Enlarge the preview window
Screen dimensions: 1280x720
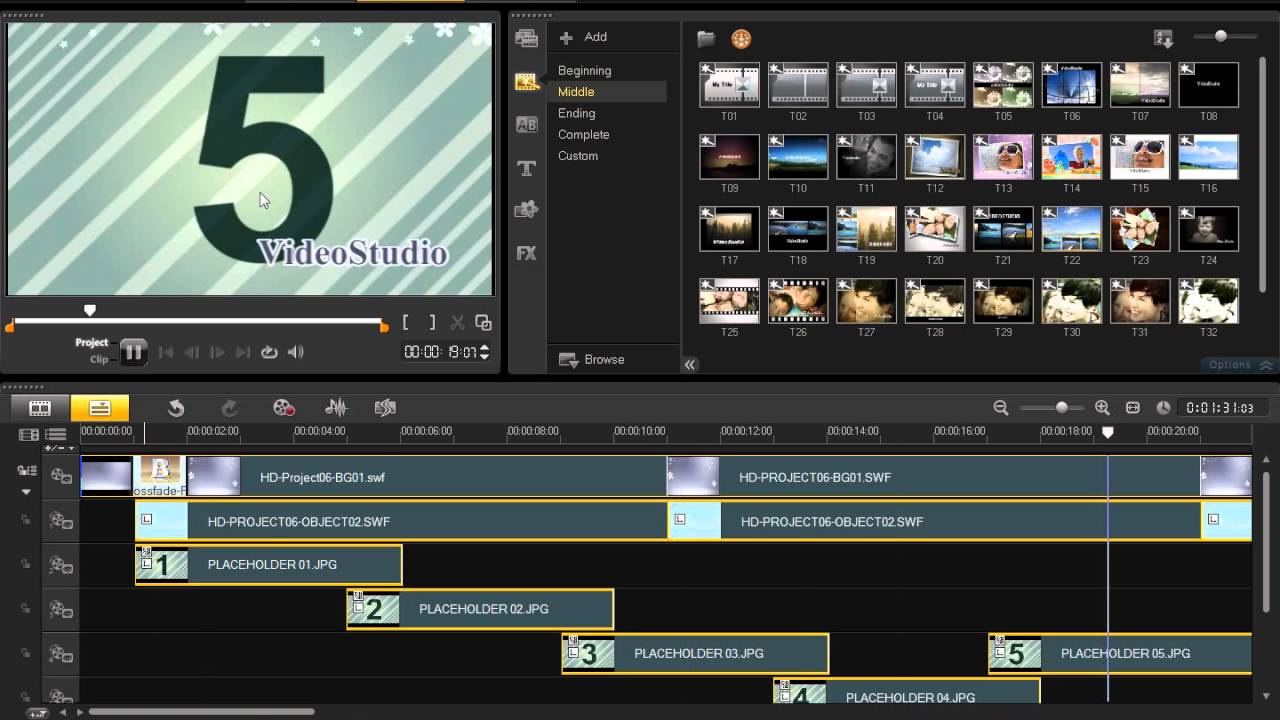point(483,322)
